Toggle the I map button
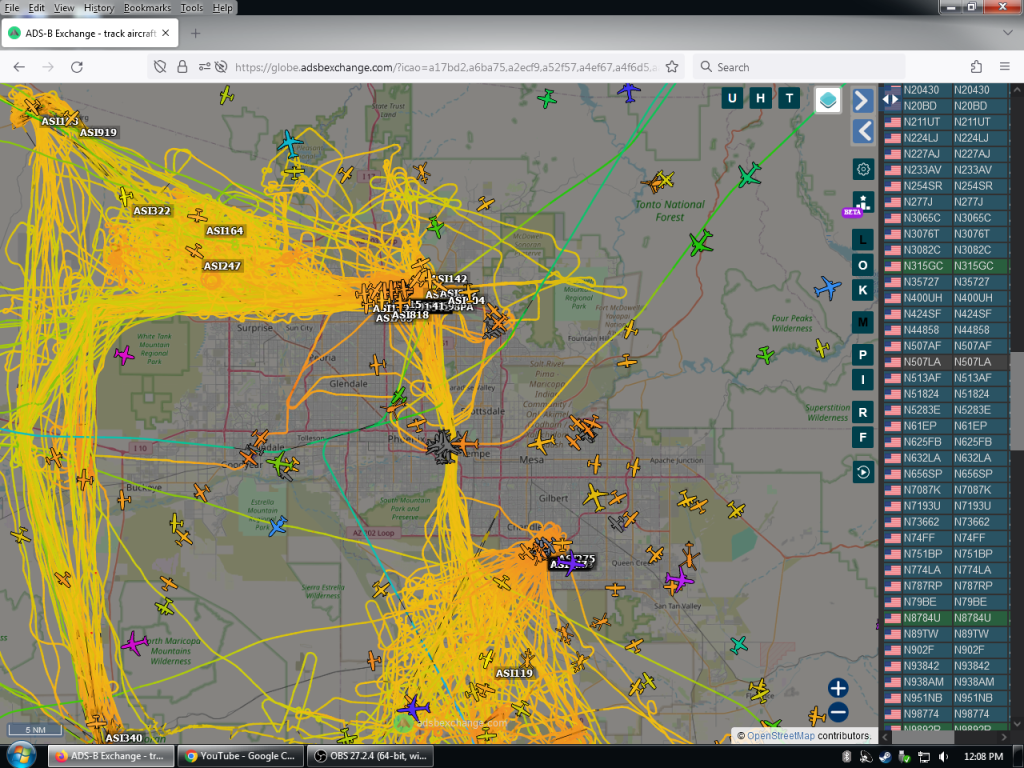This screenshot has height=768, width=1024. pyautogui.click(x=863, y=379)
